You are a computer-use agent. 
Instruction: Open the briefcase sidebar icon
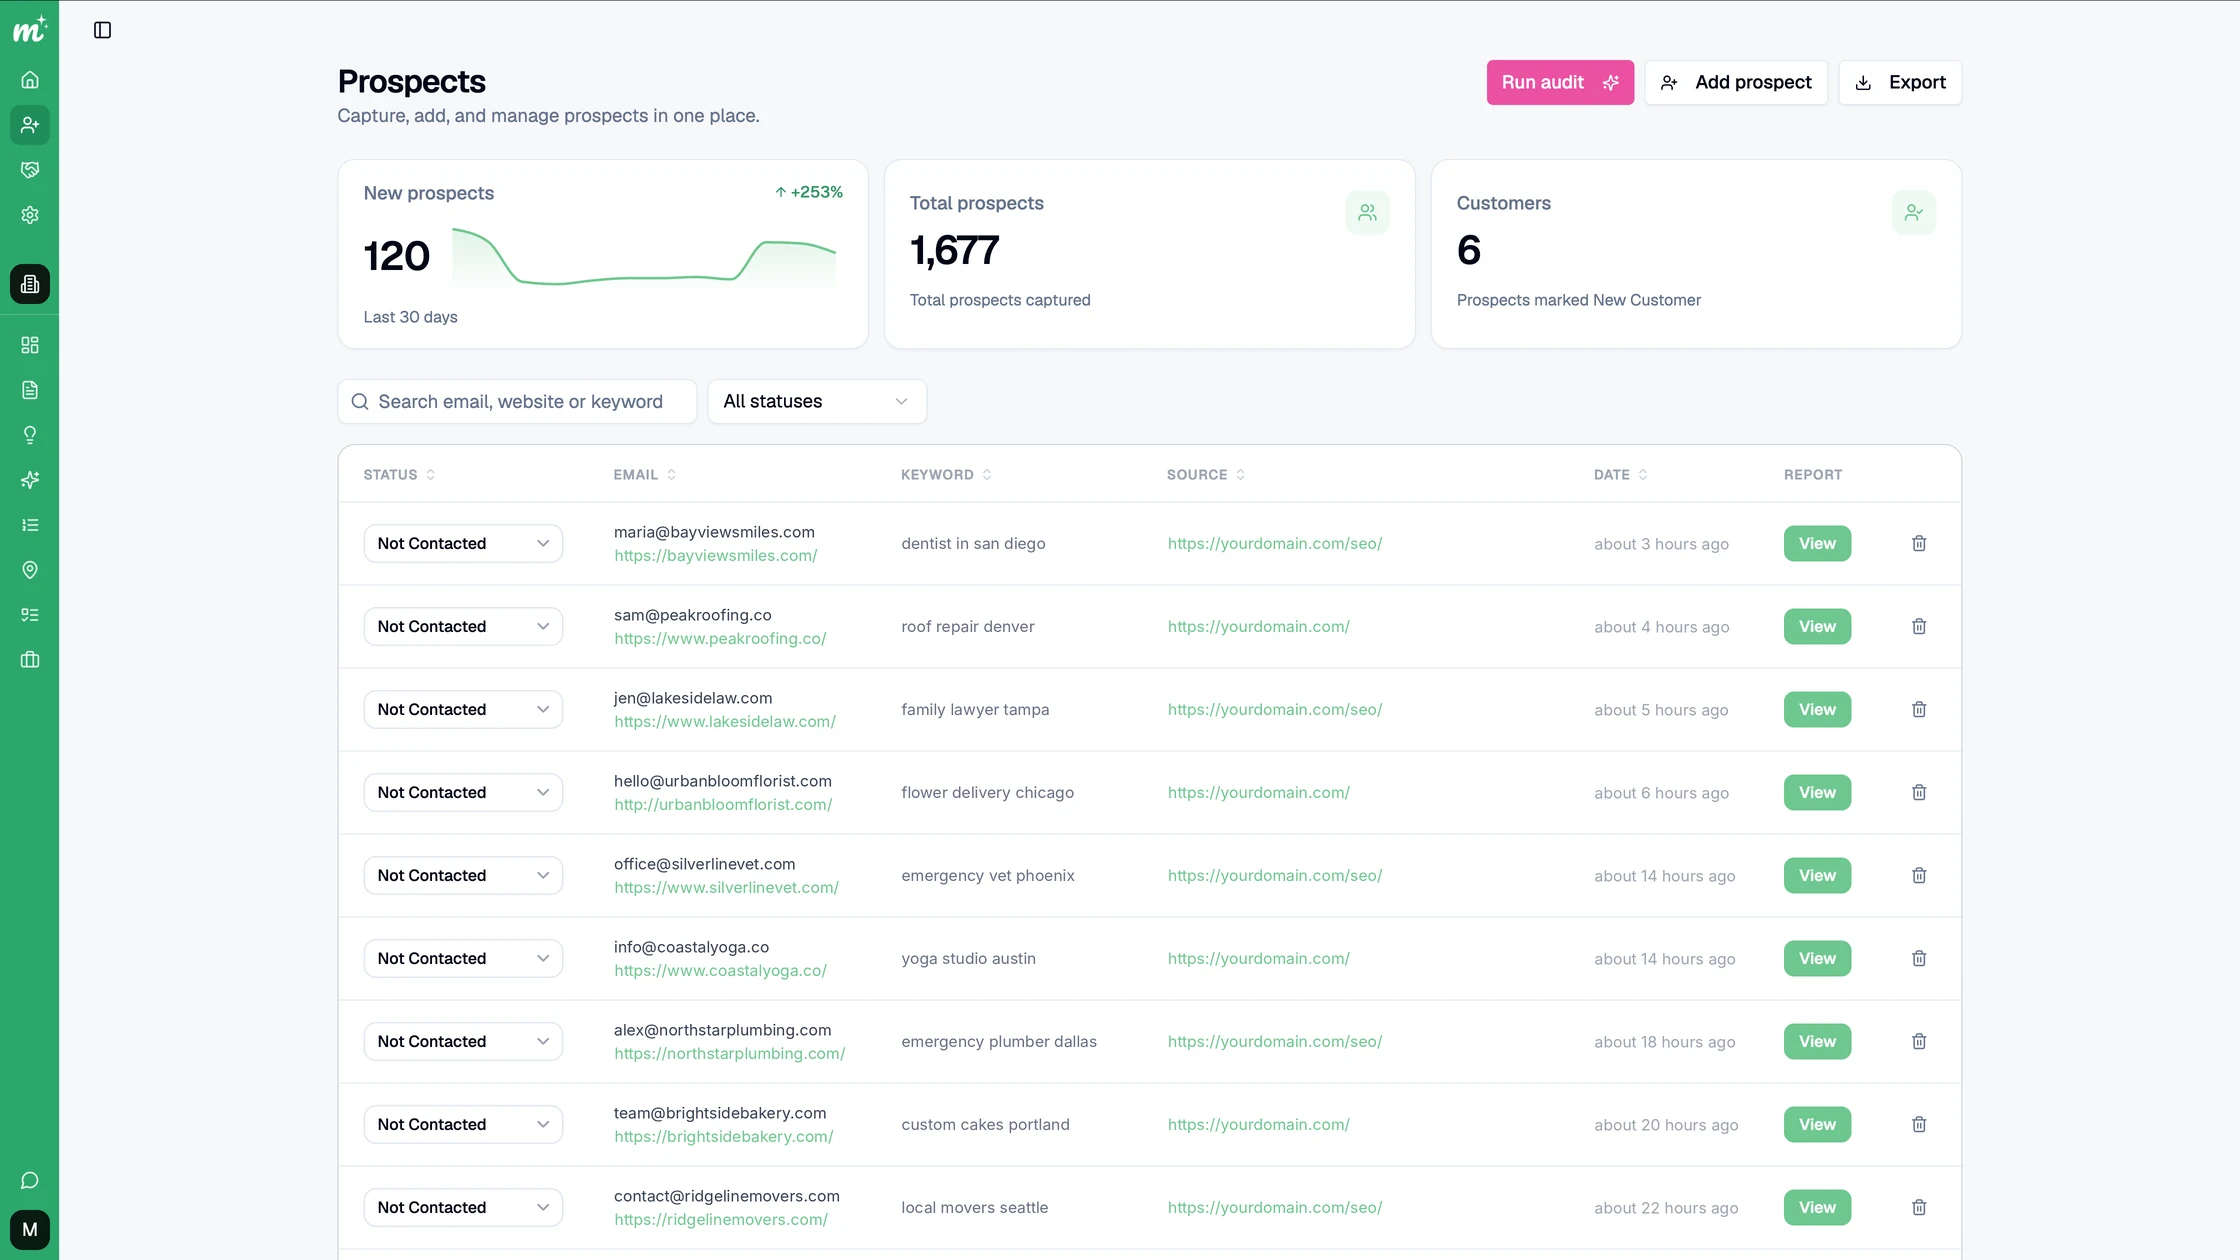point(30,660)
